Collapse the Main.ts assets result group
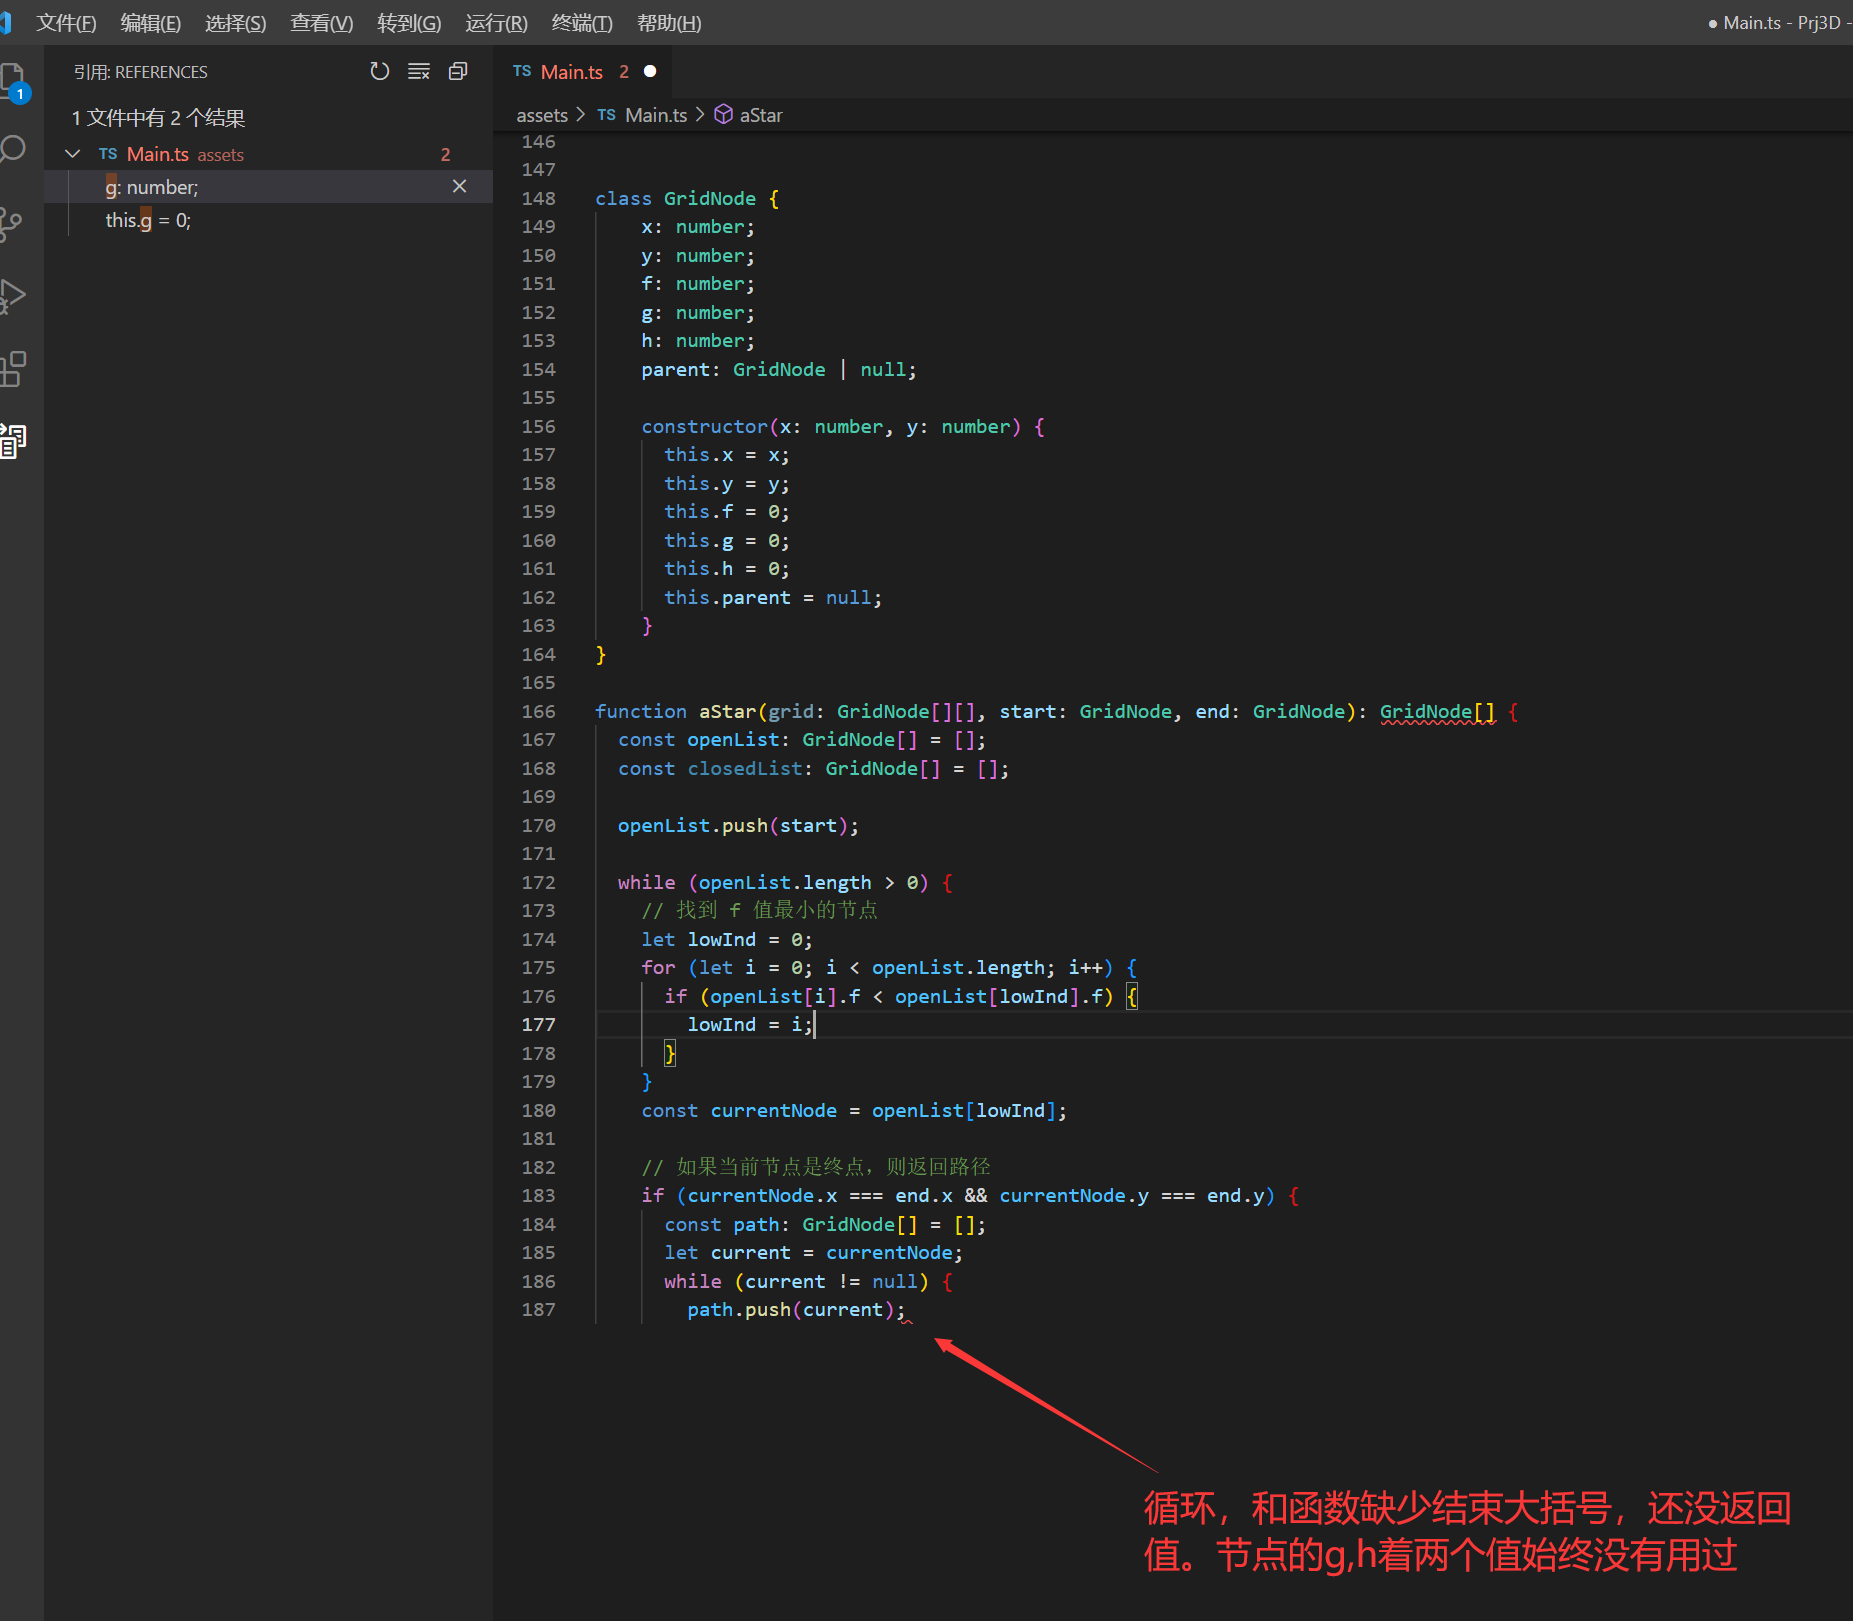This screenshot has height=1621, width=1853. click(x=72, y=154)
